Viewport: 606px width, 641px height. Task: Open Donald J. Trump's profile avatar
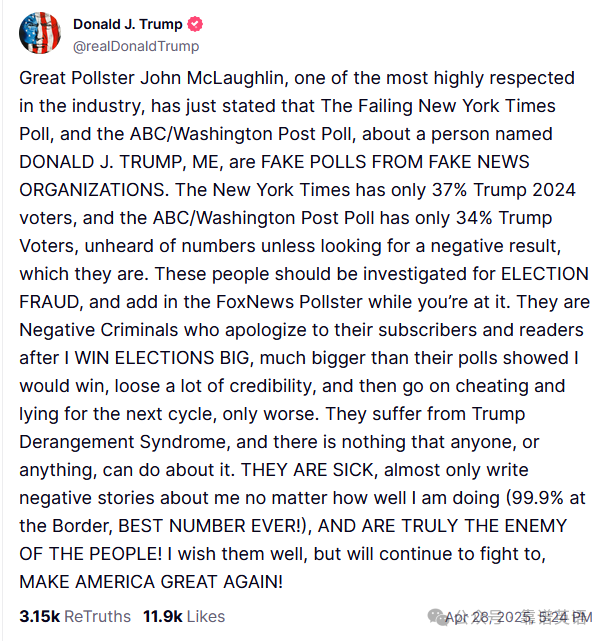tap(40, 33)
